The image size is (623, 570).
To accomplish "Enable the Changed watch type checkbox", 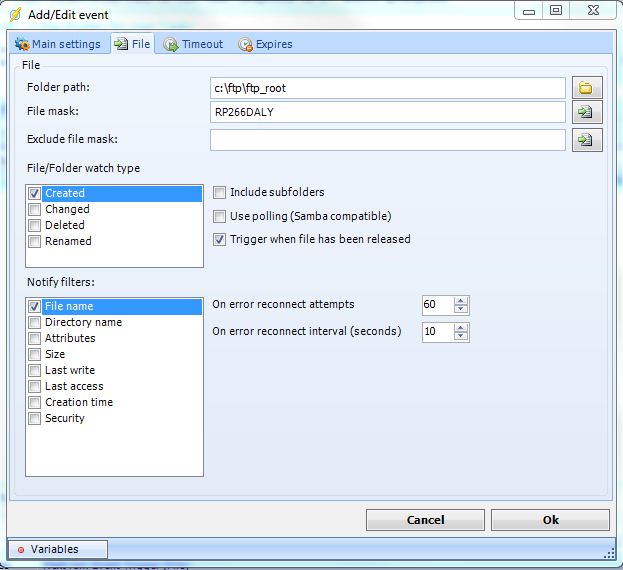I will 35,209.
